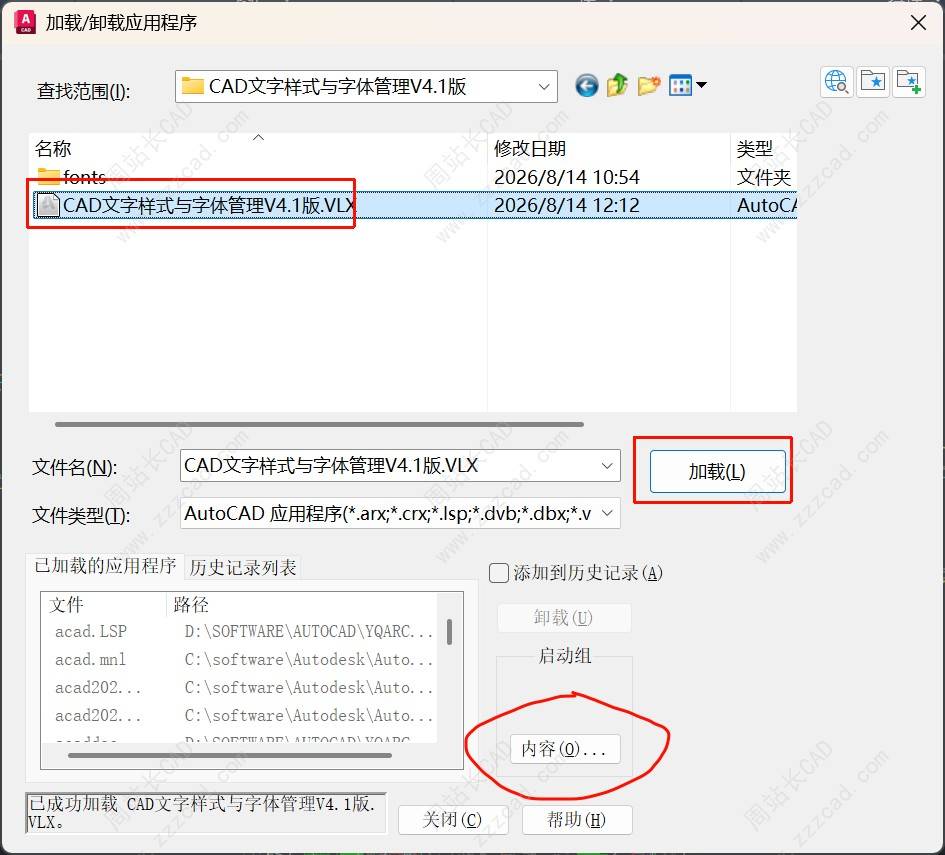Click the back navigation arrow icon
The width and height of the screenshot is (945, 855).
click(x=586, y=86)
